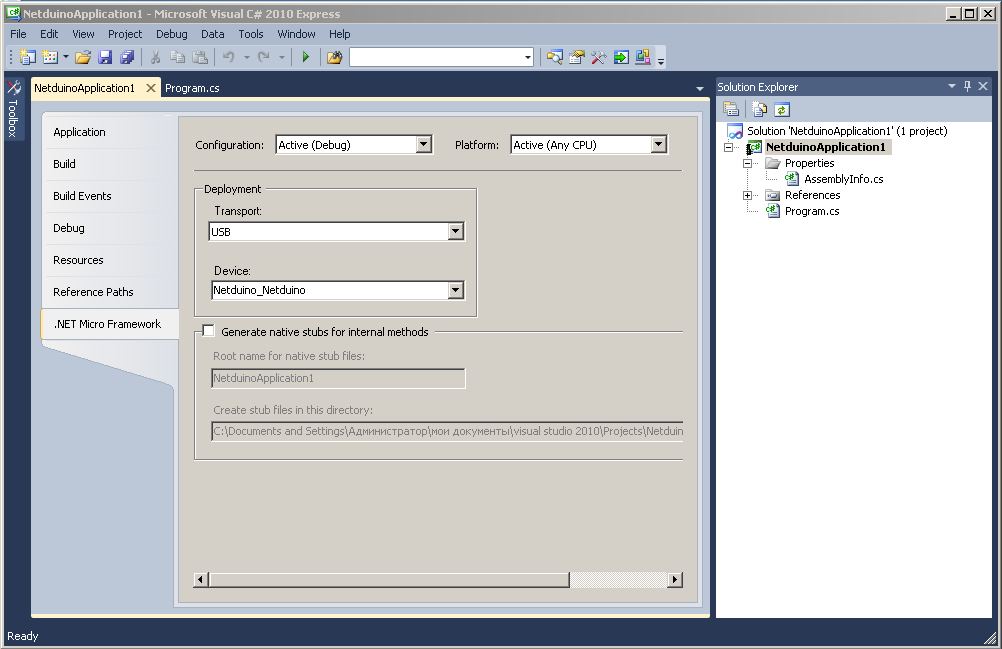The width and height of the screenshot is (1002, 649).
Task: Open the View menu
Action: point(83,34)
